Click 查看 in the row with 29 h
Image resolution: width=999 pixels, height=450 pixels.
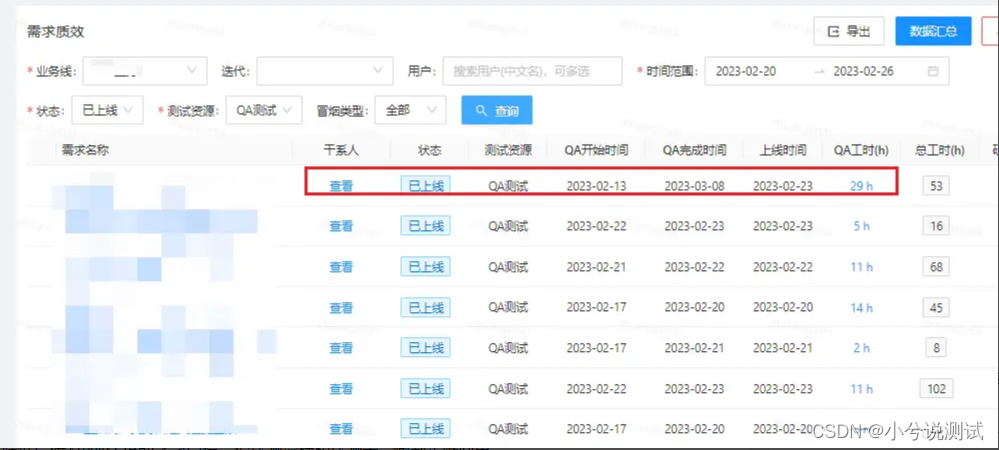[x=341, y=186]
